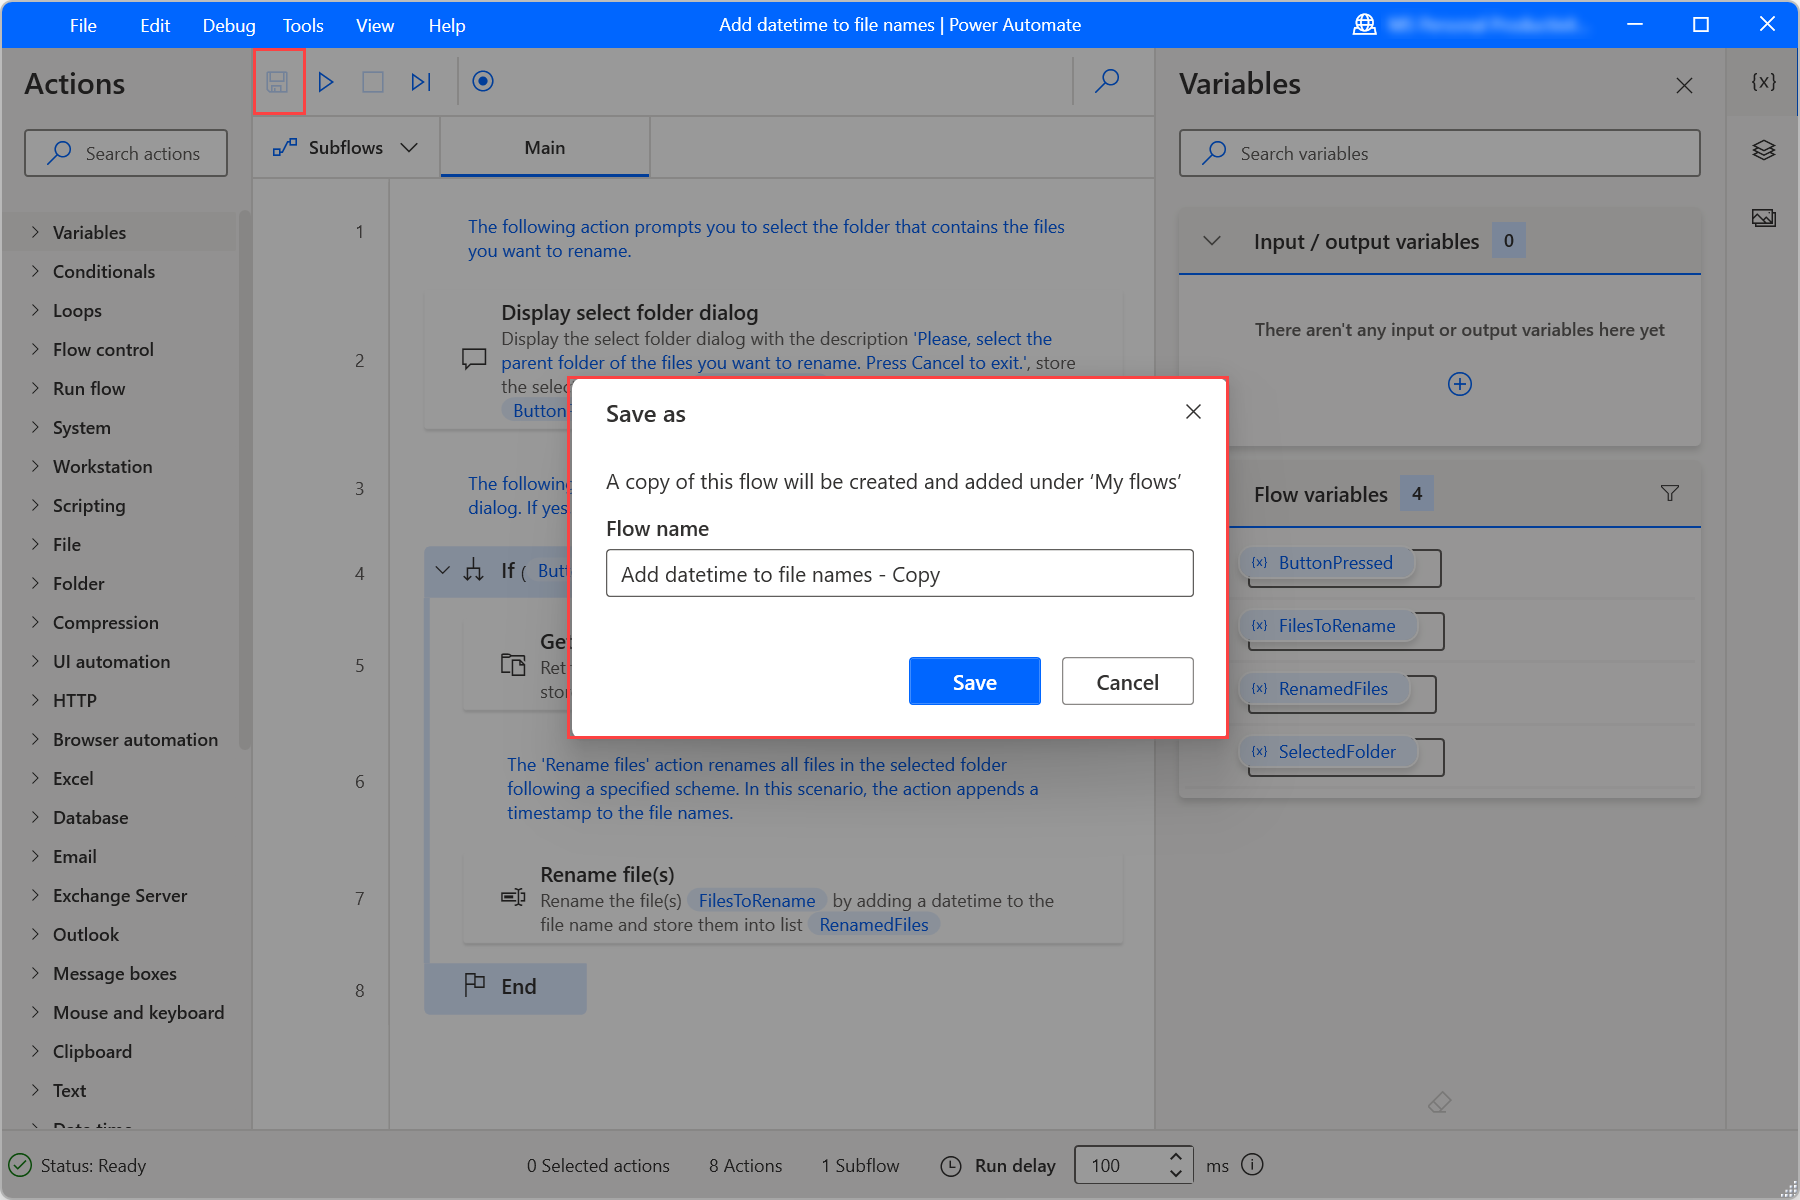Open the Subflows dropdown

pos(408,147)
